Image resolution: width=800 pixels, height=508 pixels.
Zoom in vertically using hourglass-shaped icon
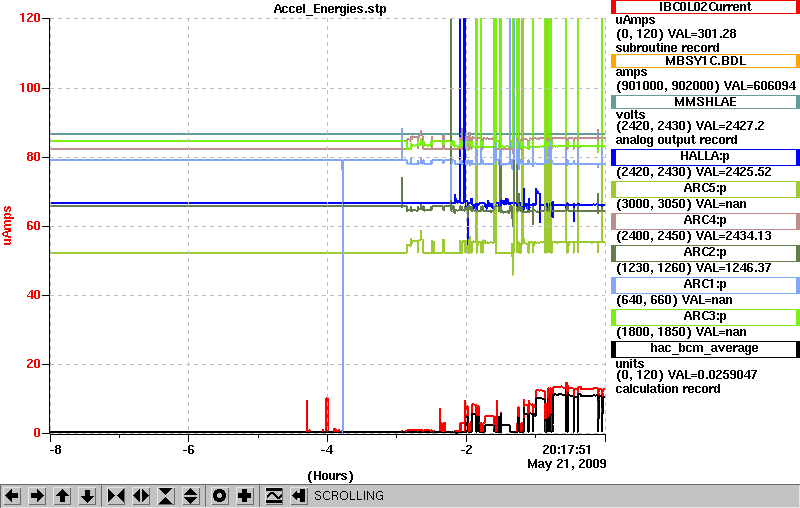[166, 496]
